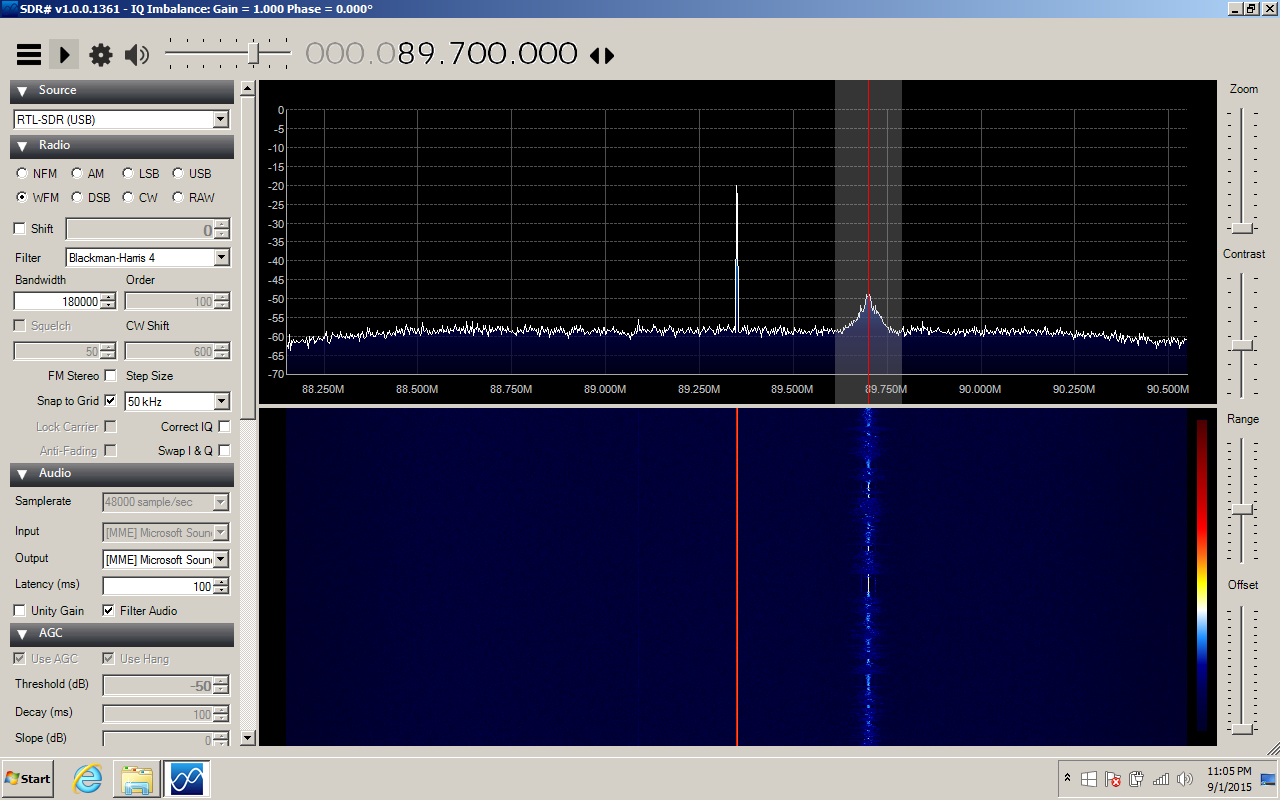Click the 89.000M frequency axis label
Screen dimensions: 1280x800
pyautogui.click(x=605, y=389)
